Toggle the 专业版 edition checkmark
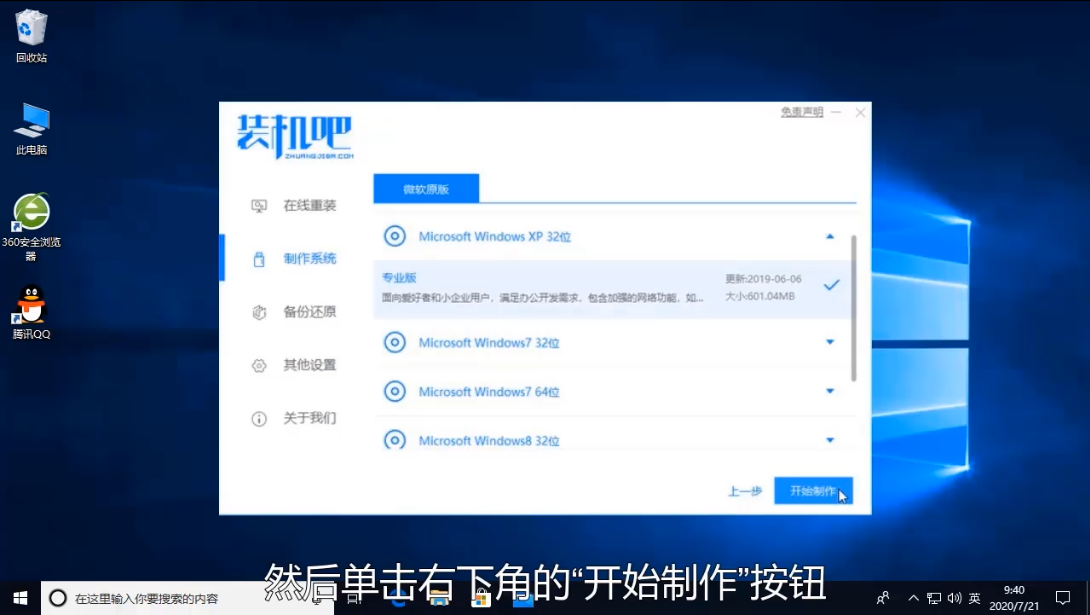This screenshot has height=615, width=1090. pyautogui.click(x=831, y=285)
